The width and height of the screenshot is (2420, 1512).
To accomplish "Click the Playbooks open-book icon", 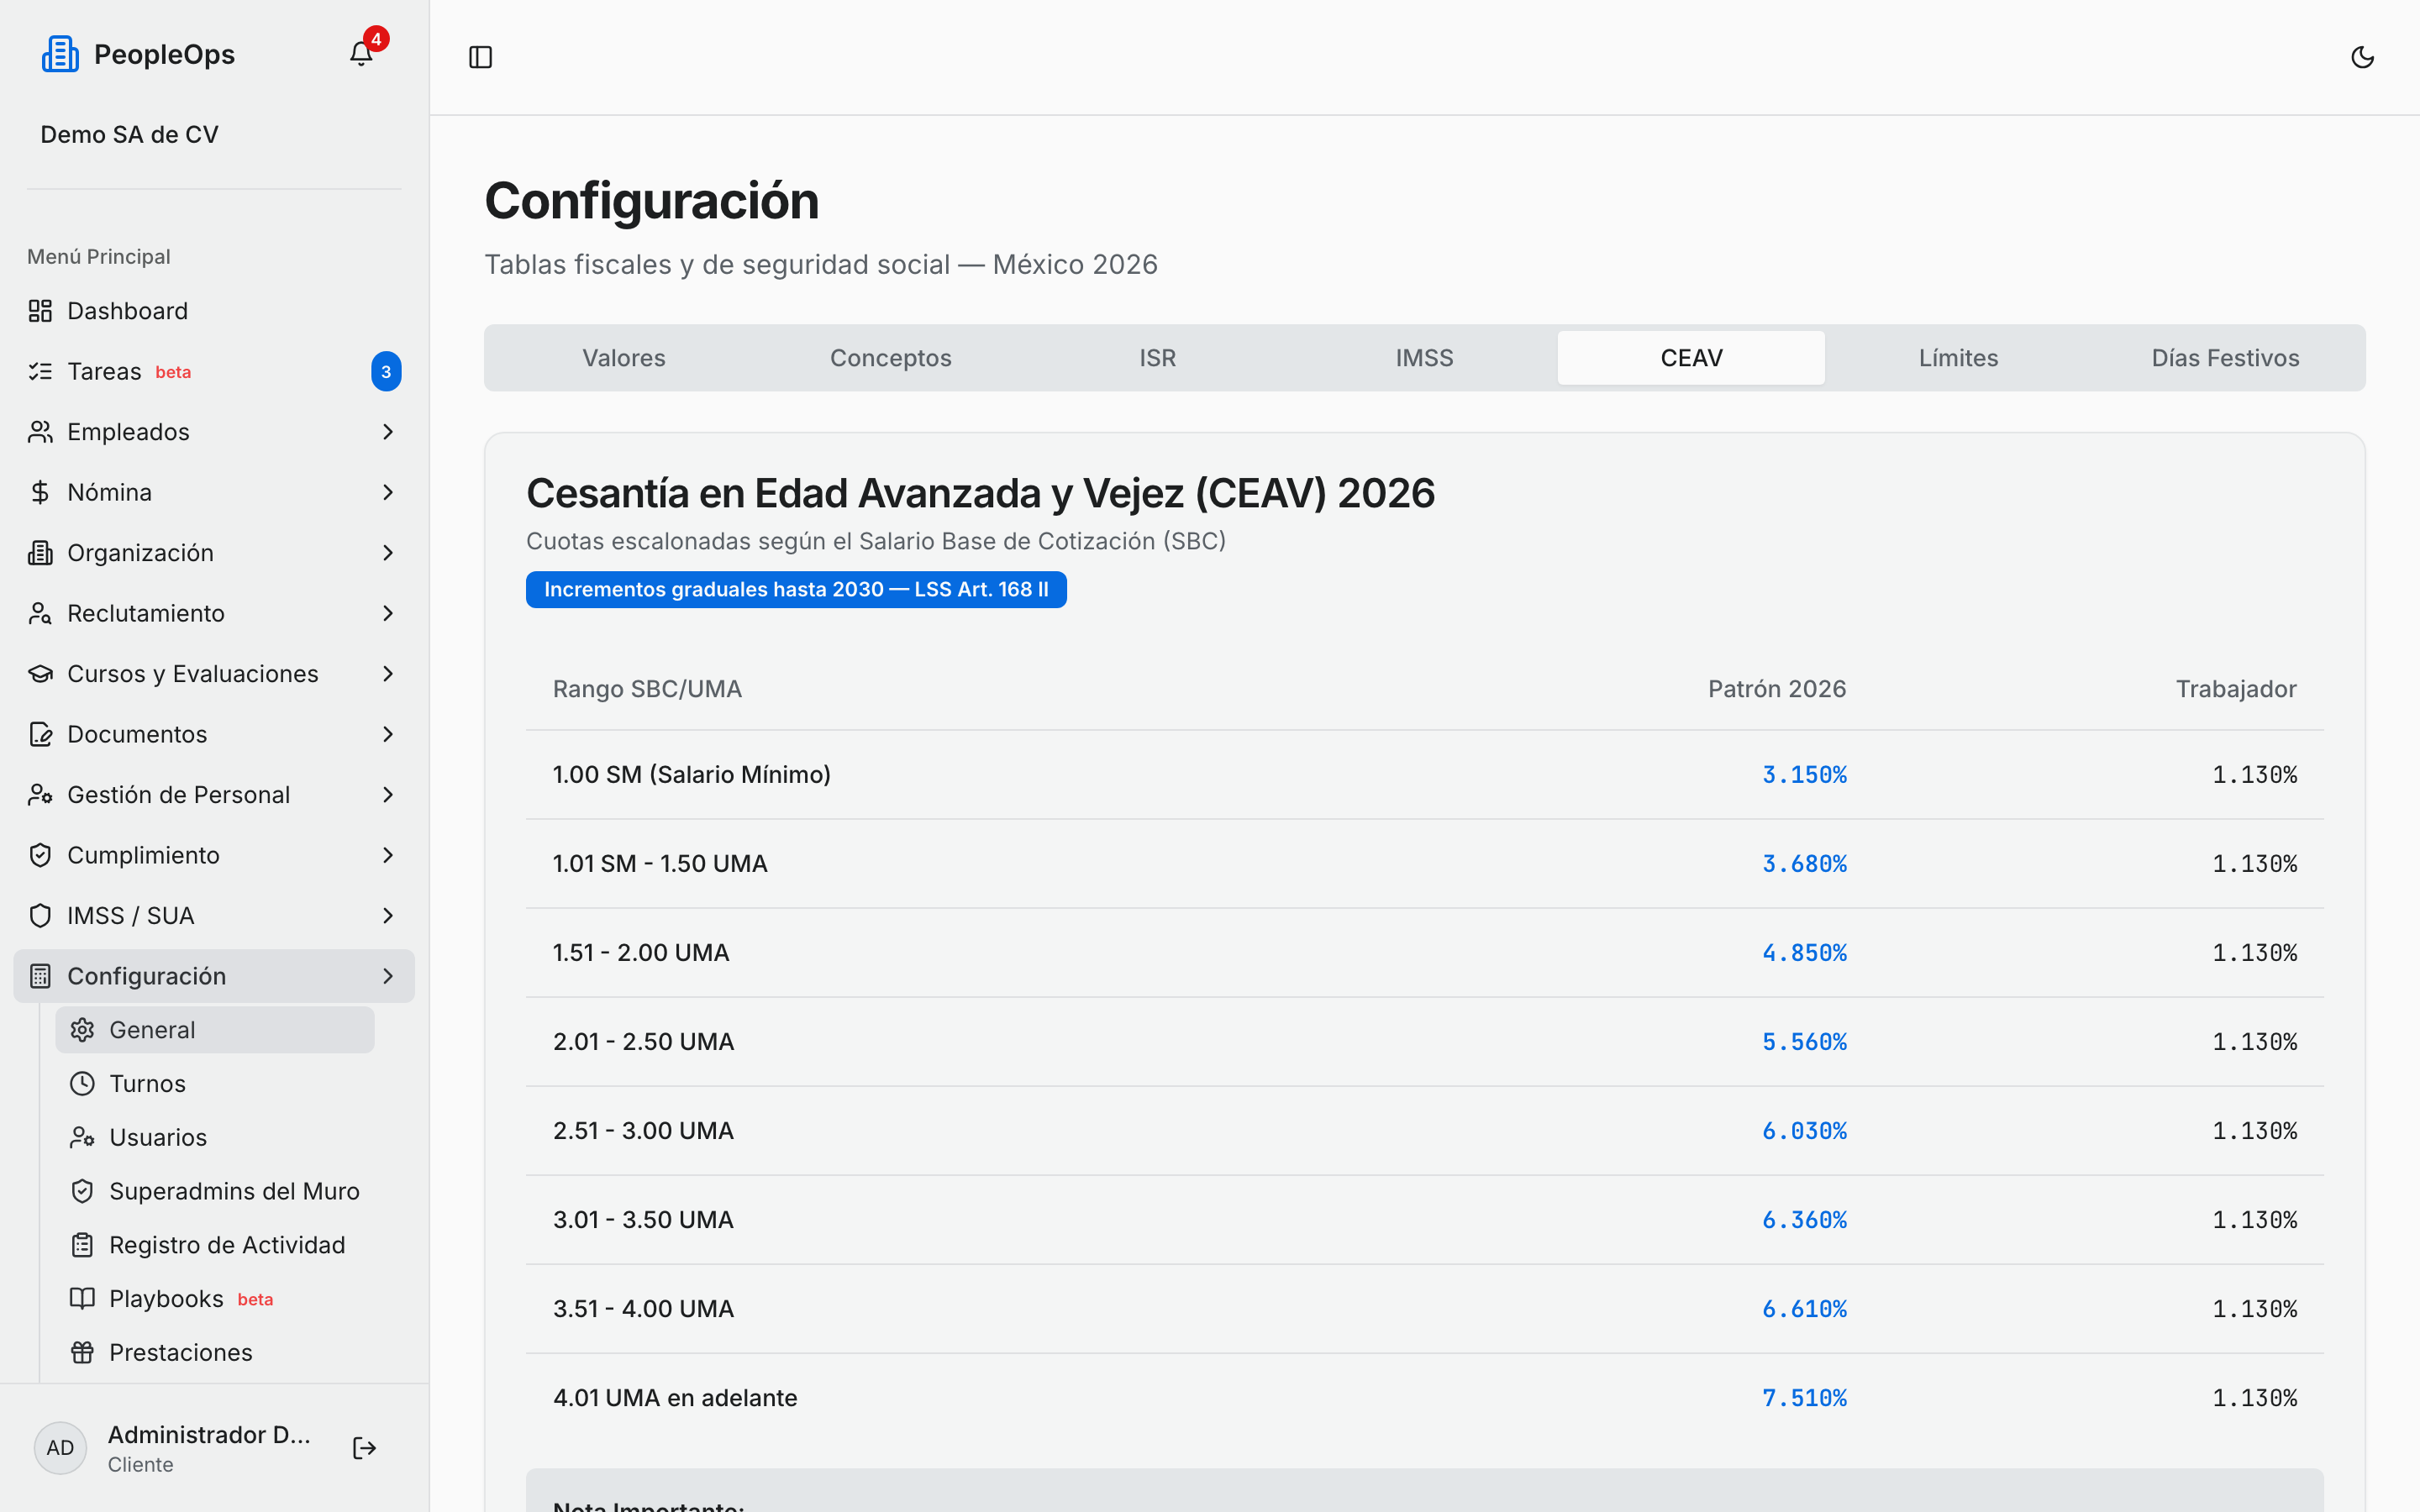I will (x=82, y=1299).
